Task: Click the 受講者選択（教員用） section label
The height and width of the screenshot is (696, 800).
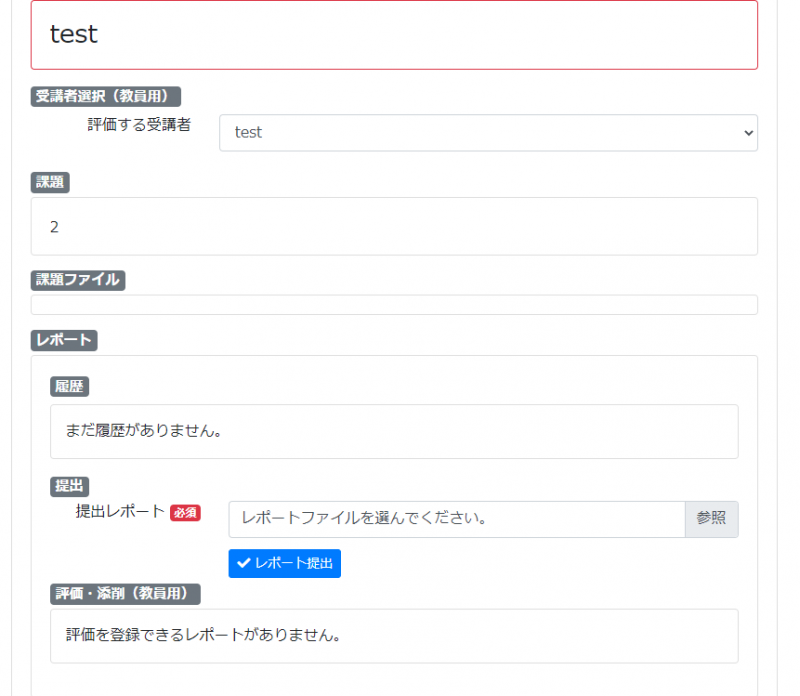Action: (x=106, y=96)
